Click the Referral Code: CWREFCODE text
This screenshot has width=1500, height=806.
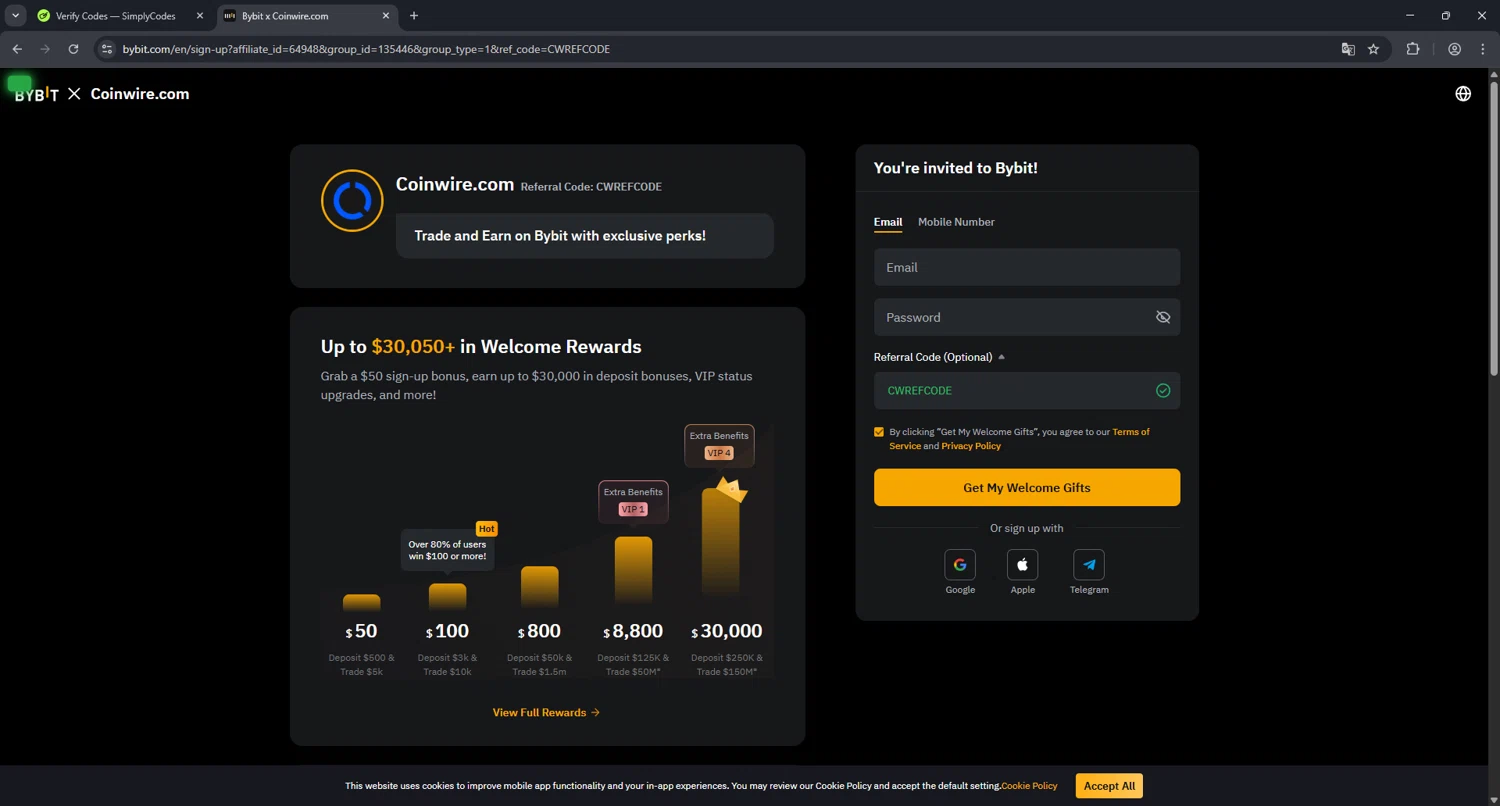(591, 187)
